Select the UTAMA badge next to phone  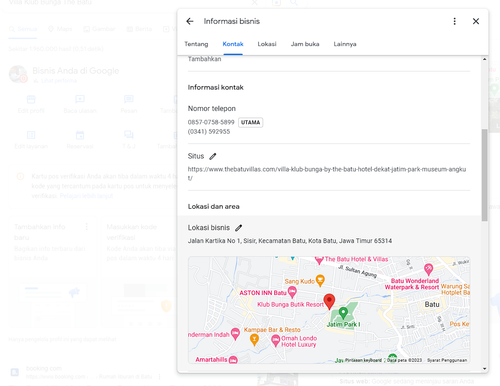250,122
